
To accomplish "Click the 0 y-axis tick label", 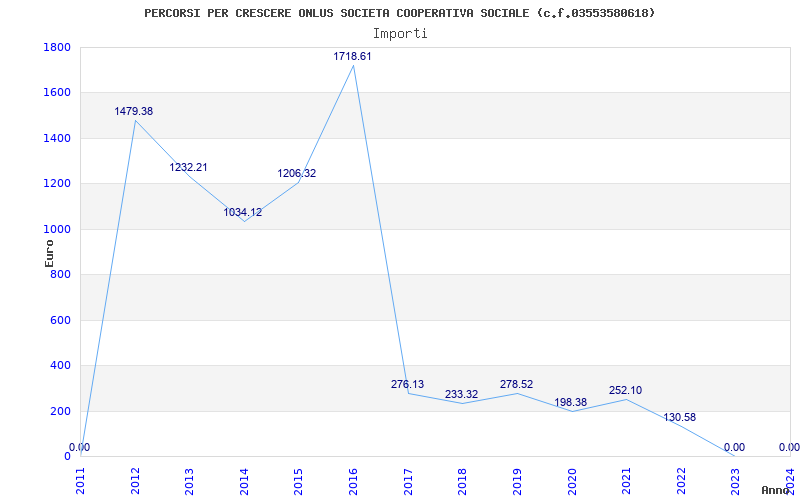I will [x=67, y=457].
